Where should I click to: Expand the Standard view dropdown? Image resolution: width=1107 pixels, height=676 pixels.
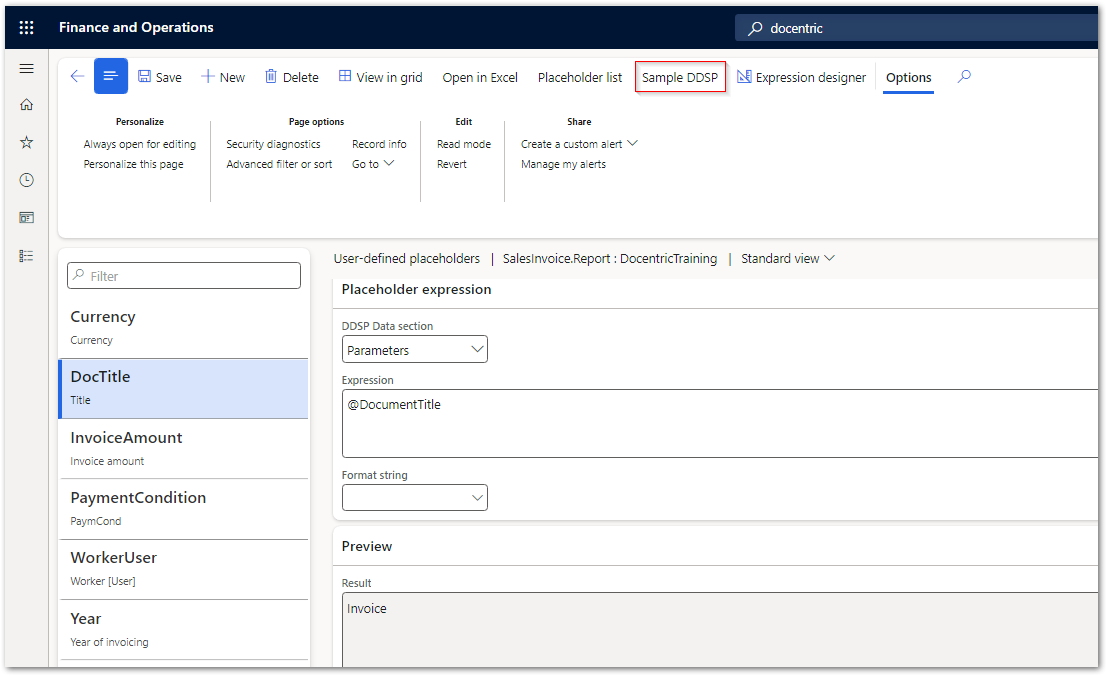tap(788, 259)
